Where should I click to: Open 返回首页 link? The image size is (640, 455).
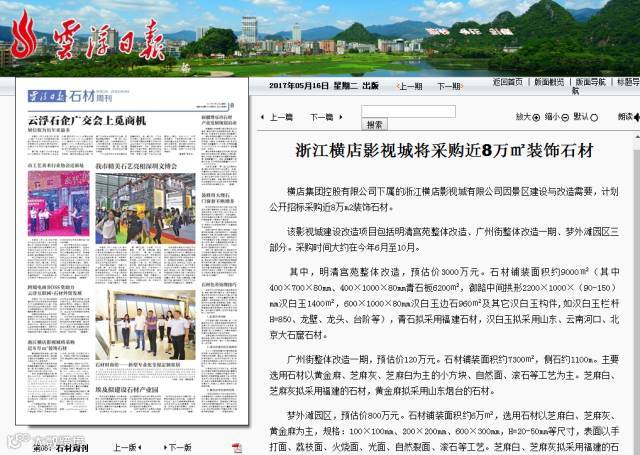point(507,82)
